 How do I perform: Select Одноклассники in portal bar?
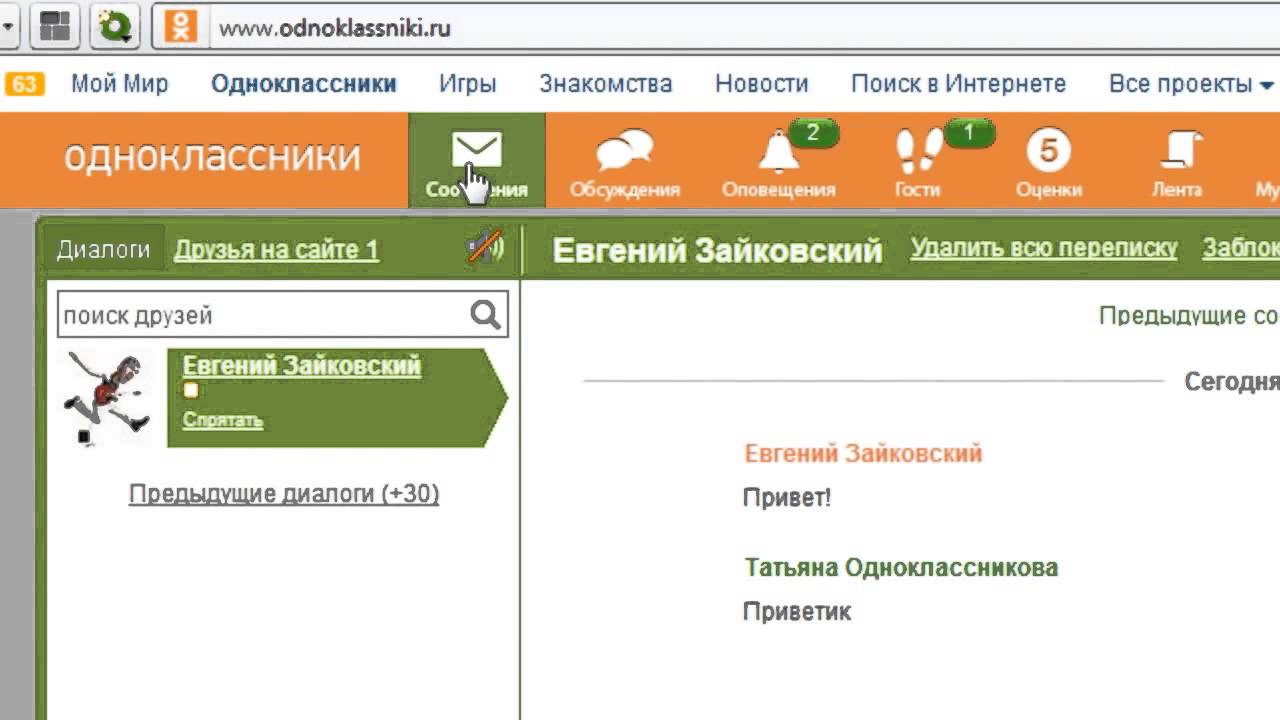[303, 84]
